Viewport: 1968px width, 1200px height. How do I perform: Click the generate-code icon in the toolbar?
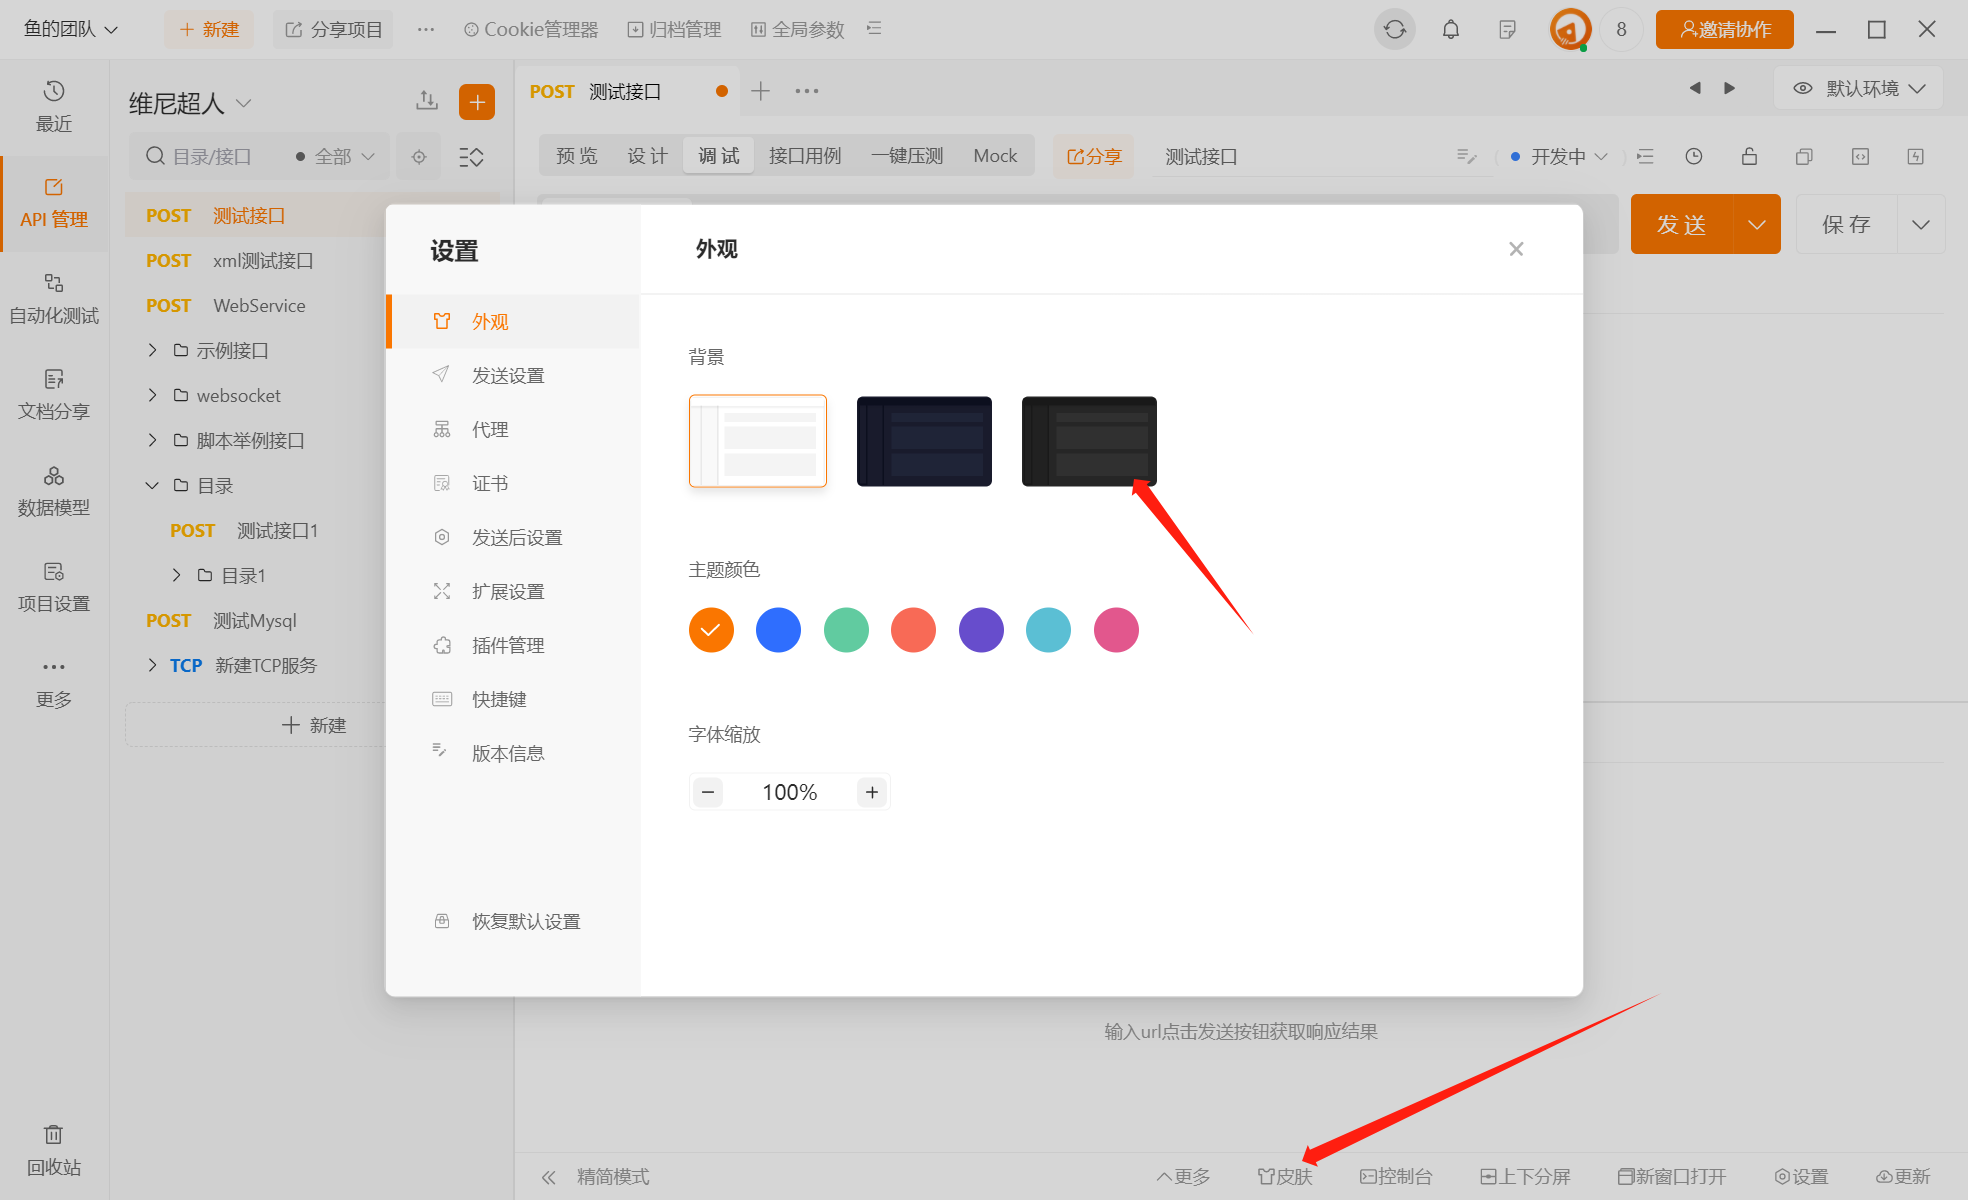pyautogui.click(x=1860, y=156)
